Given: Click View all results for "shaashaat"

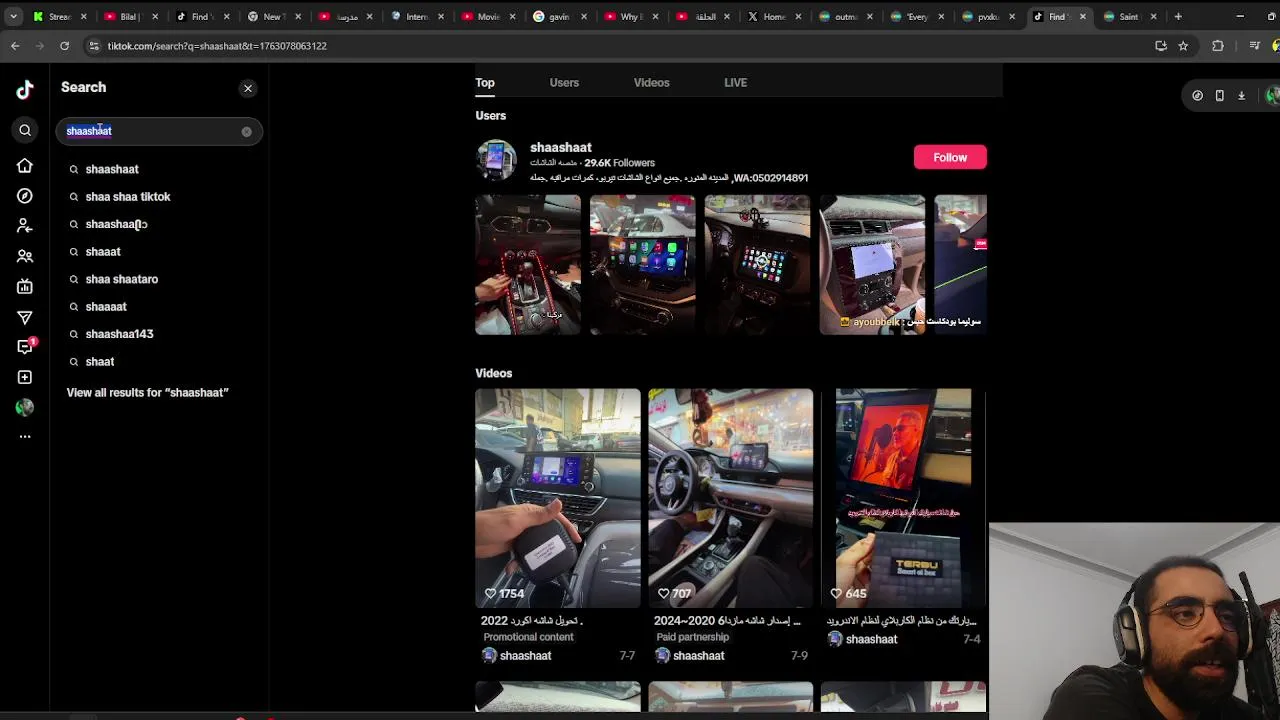Looking at the screenshot, I should 147,393.
